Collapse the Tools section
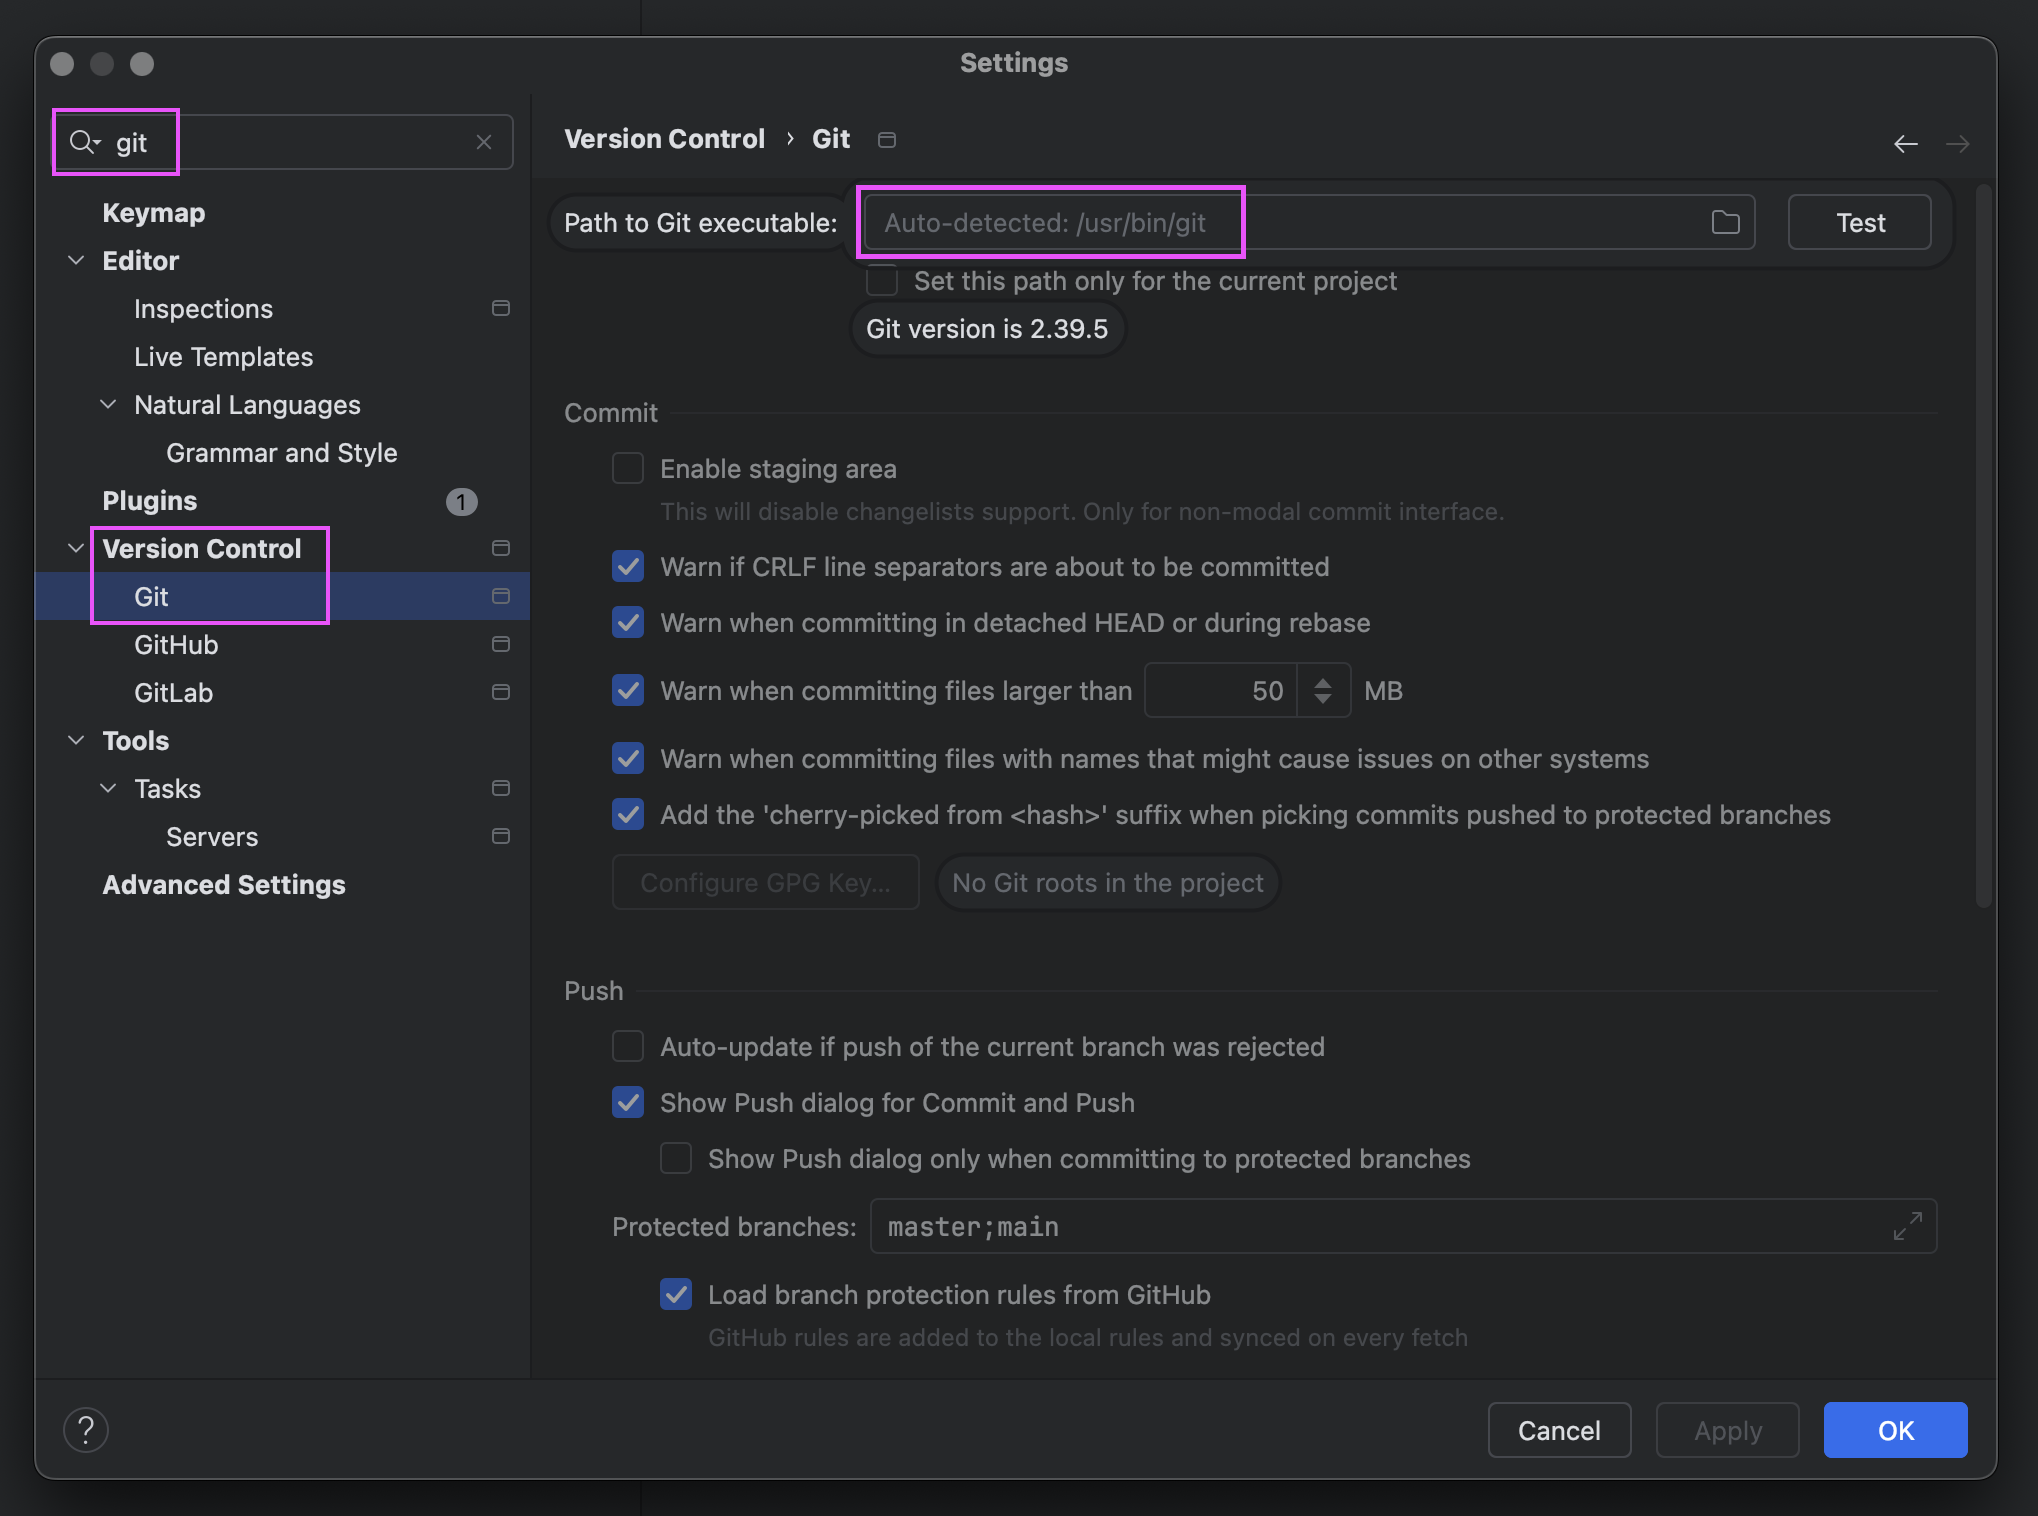The height and width of the screenshot is (1516, 2038). (76, 740)
